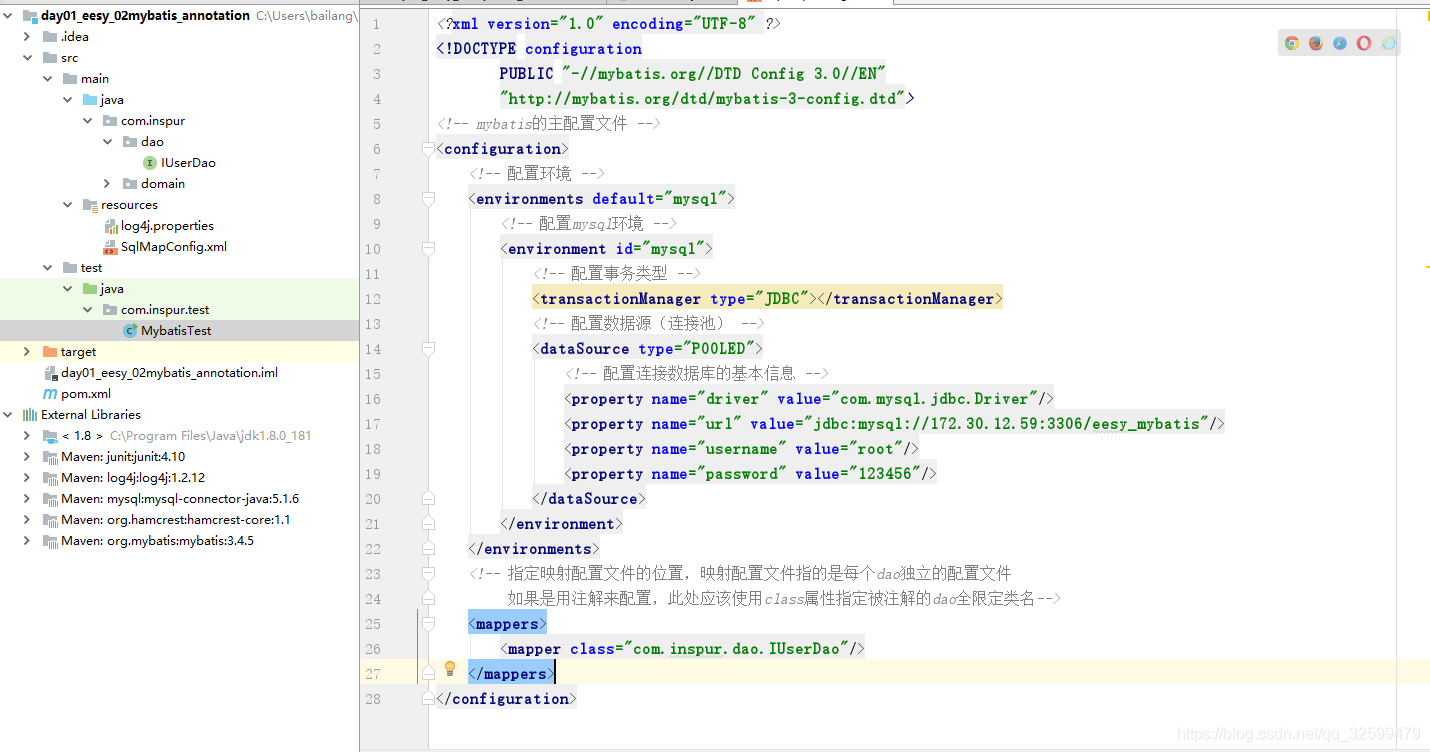Fold the comment block starting on line 23

[x=428, y=574]
